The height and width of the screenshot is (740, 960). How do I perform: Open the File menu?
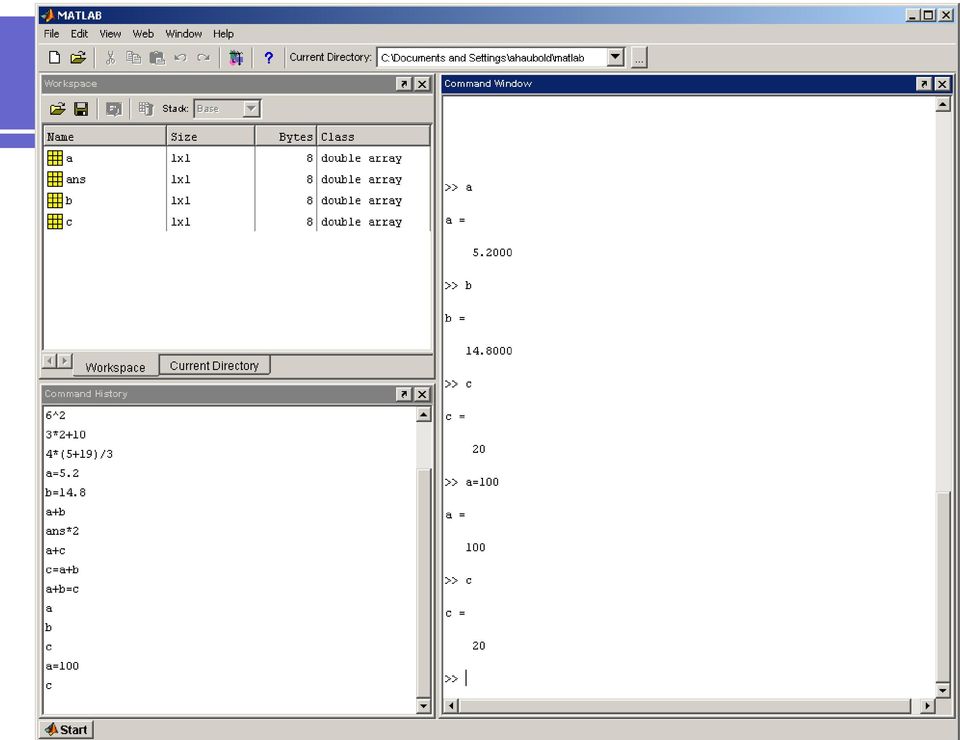tap(51, 34)
